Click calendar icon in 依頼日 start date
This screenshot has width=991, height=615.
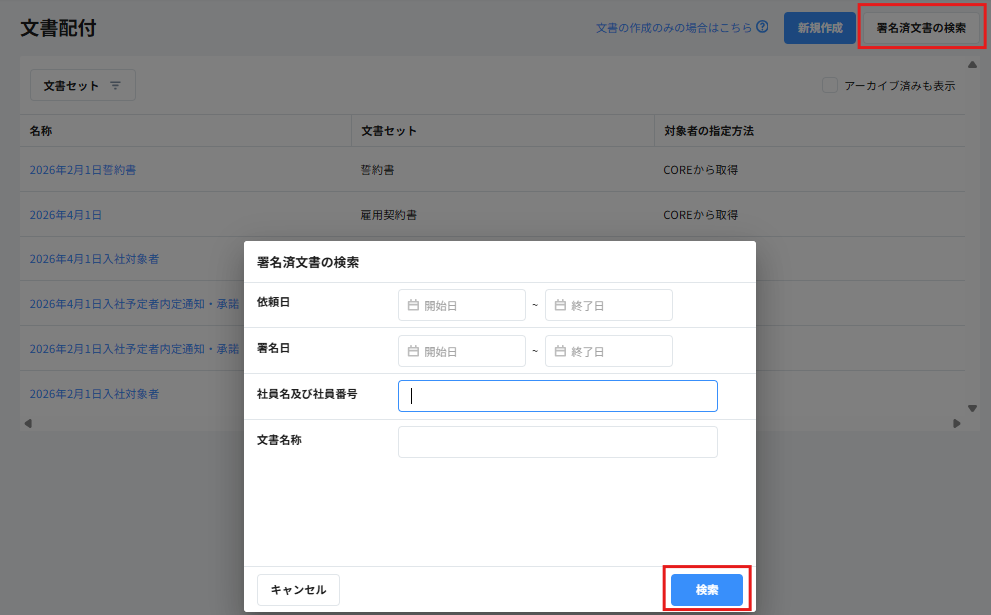click(x=413, y=306)
